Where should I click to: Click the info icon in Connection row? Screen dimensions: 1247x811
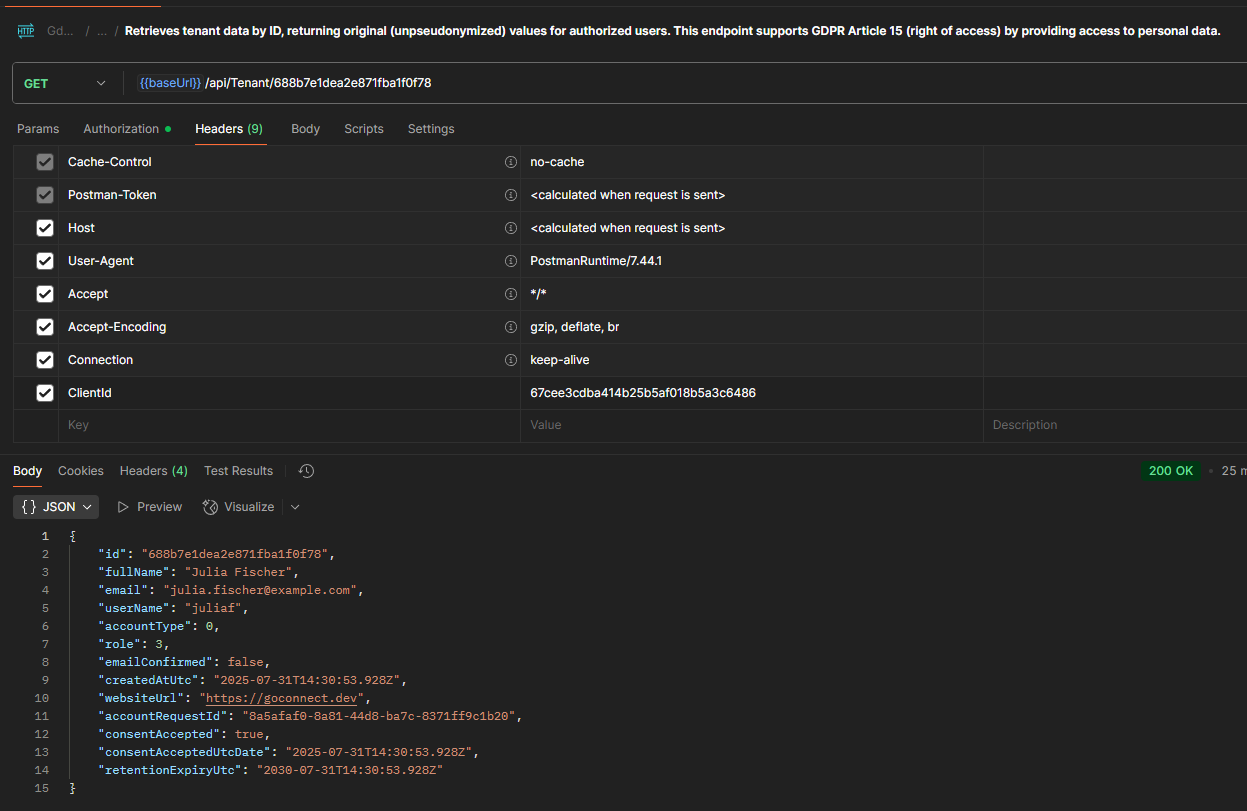point(511,360)
